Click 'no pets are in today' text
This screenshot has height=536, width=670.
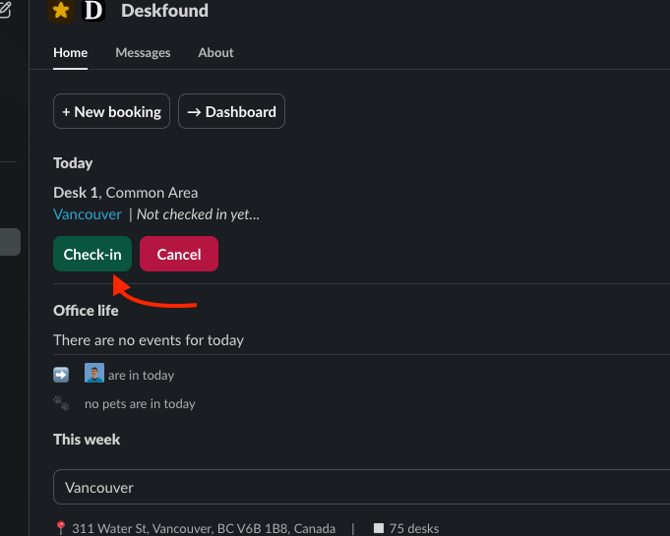click(x=140, y=403)
